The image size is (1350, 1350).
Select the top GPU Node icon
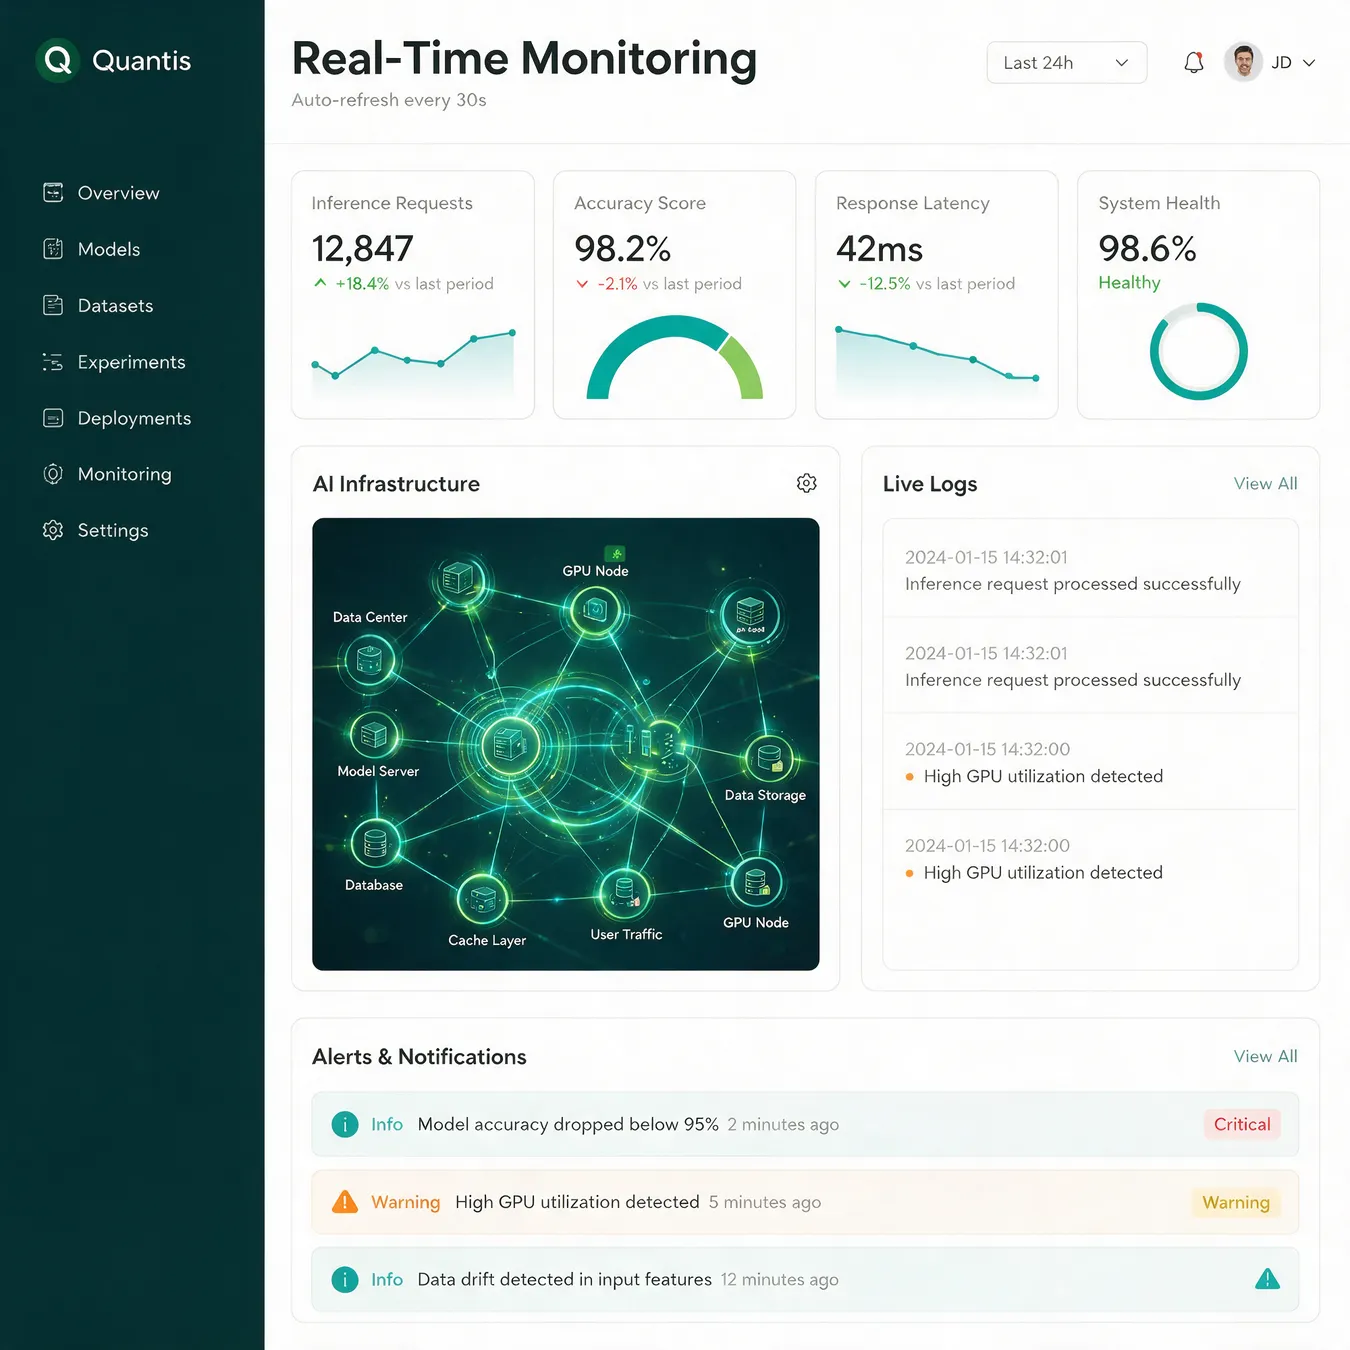(x=595, y=609)
